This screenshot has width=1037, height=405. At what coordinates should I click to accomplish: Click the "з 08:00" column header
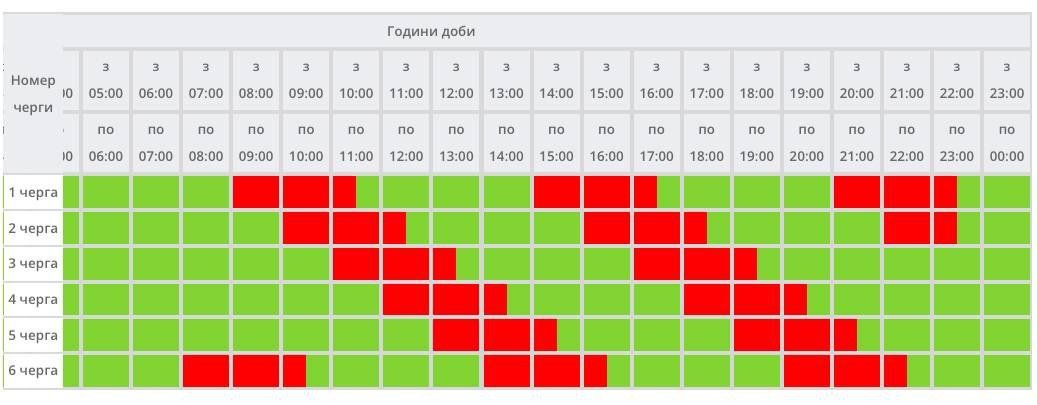[x=256, y=80]
